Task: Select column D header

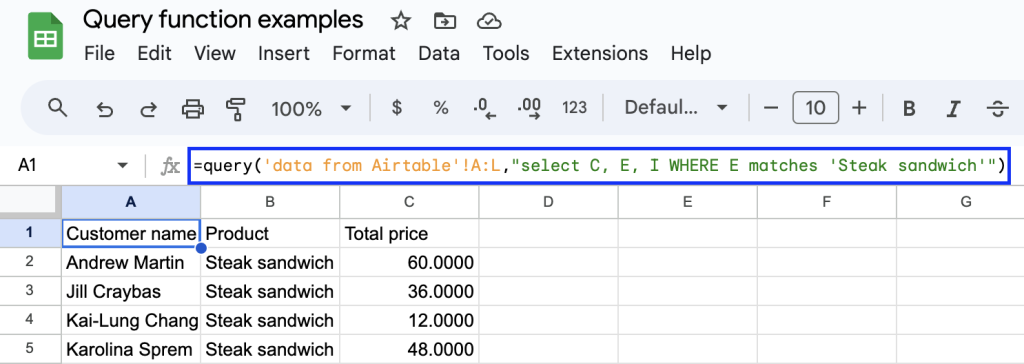Action: coord(549,202)
